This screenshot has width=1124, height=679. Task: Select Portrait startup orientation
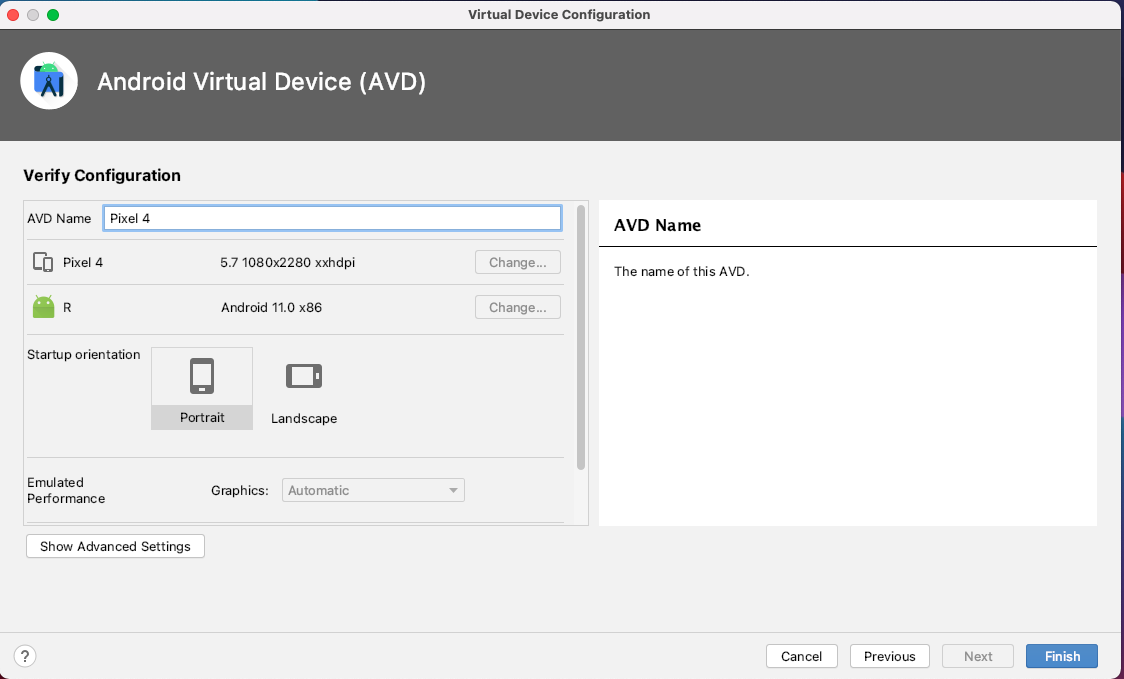(202, 389)
